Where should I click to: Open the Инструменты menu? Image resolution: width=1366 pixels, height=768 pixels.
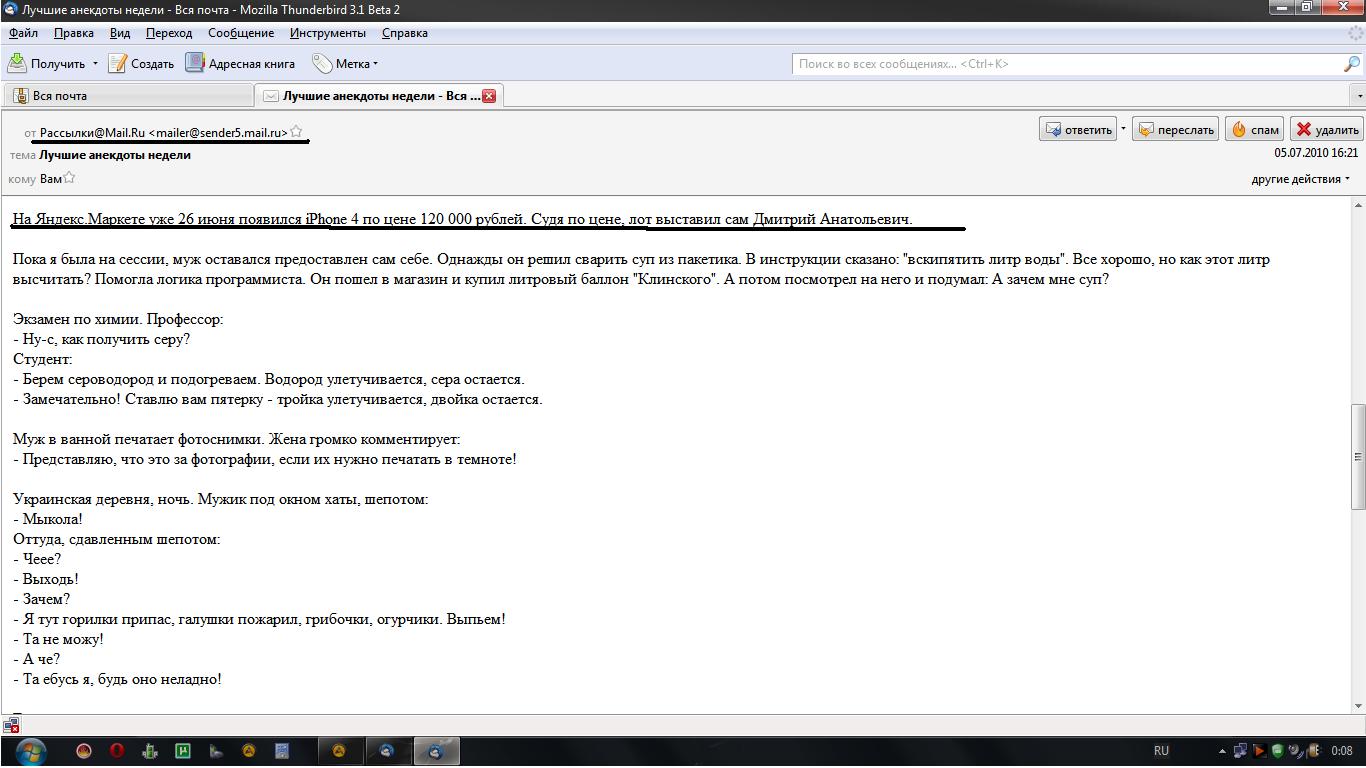click(328, 33)
